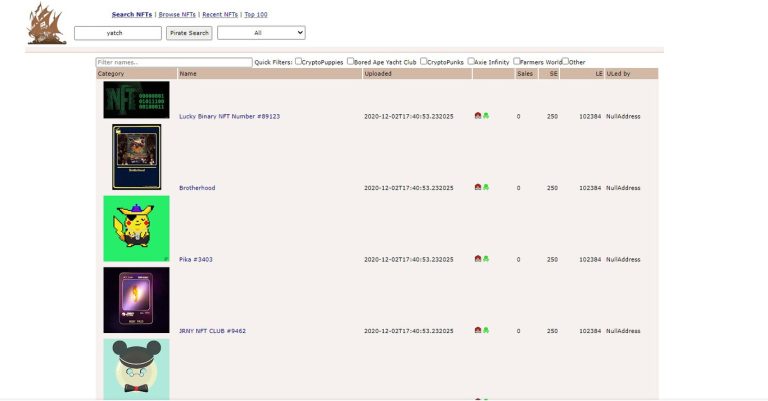Click the Pika #3403 Pikachu thumbnail
This screenshot has height=401, width=768.
tap(136, 229)
